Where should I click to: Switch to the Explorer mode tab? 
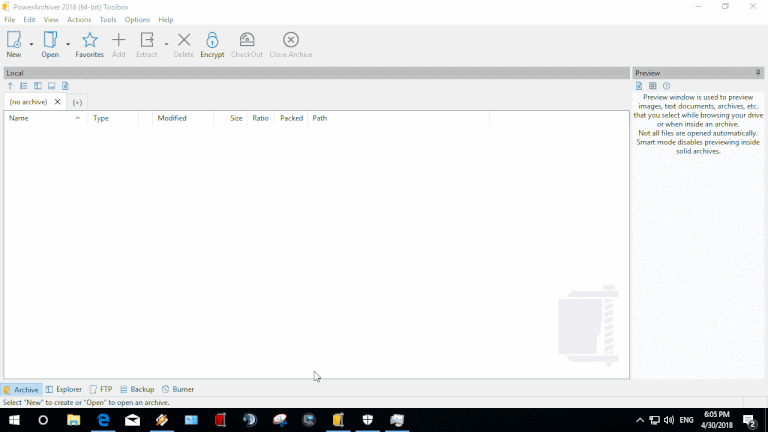tap(64, 389)
